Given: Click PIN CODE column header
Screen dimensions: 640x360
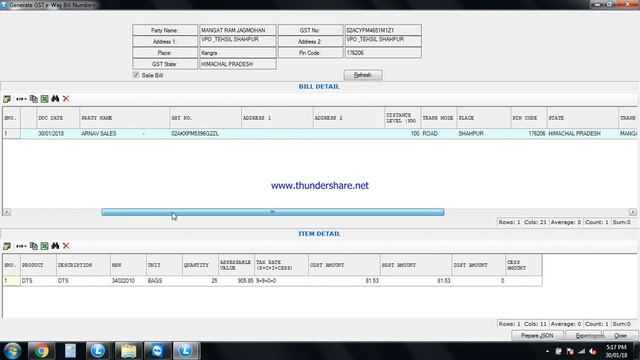Looking at the screenshot, I should [x=529, y=118].
